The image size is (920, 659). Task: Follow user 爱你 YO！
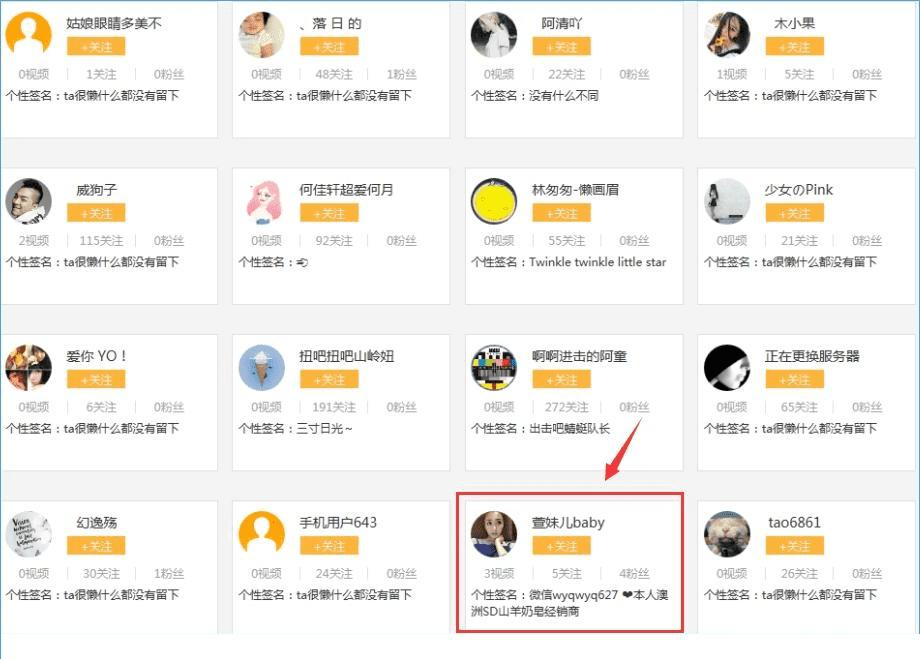(96, 380)
